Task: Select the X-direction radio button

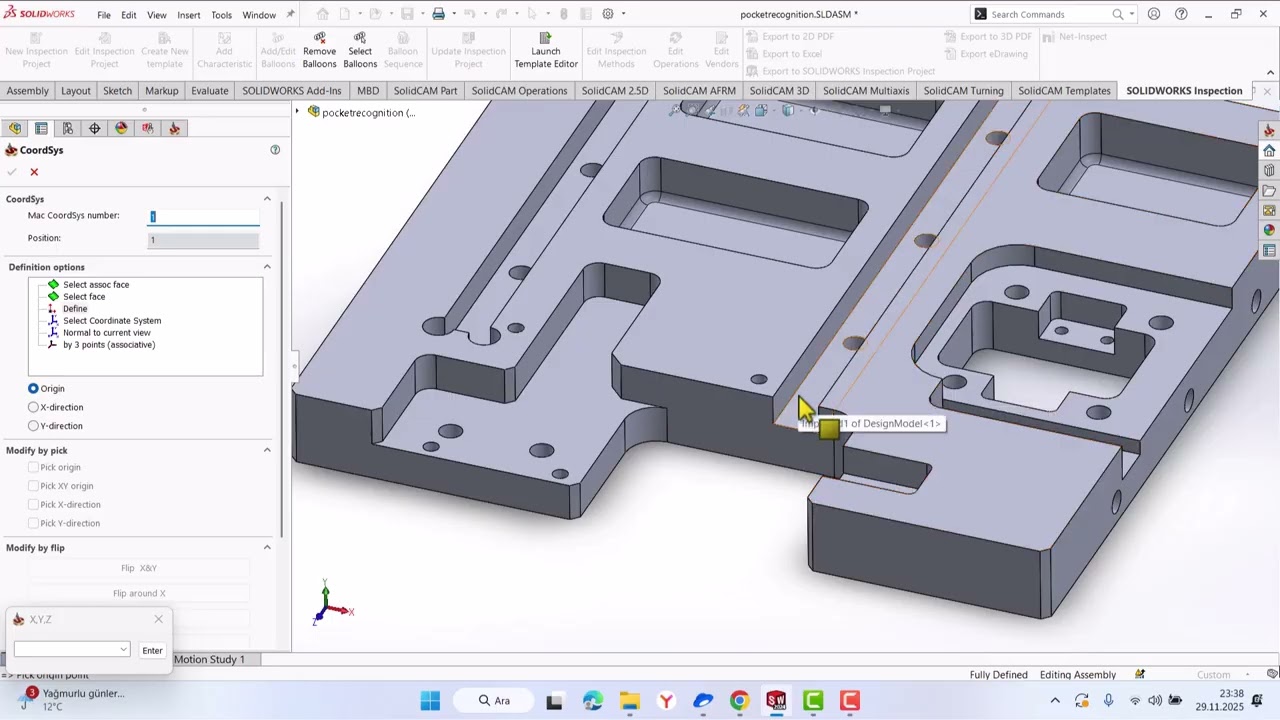Action: click(33, 407)
